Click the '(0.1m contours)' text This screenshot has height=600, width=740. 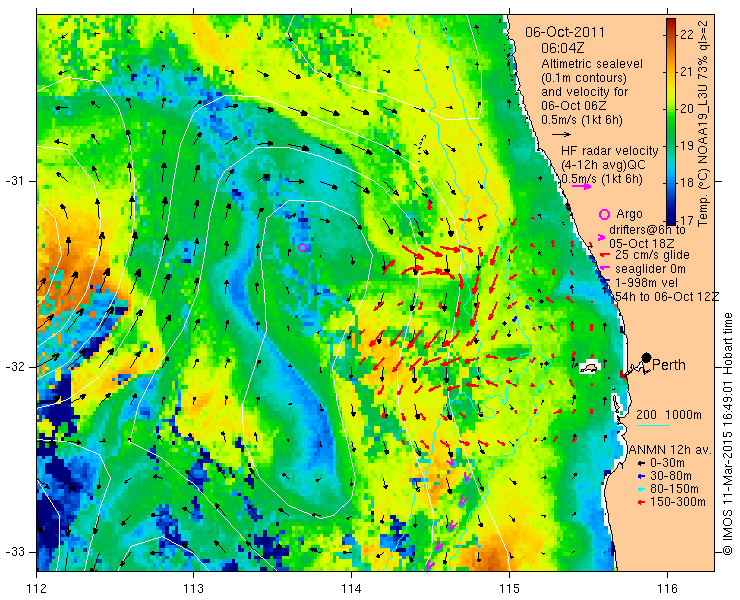584,77
